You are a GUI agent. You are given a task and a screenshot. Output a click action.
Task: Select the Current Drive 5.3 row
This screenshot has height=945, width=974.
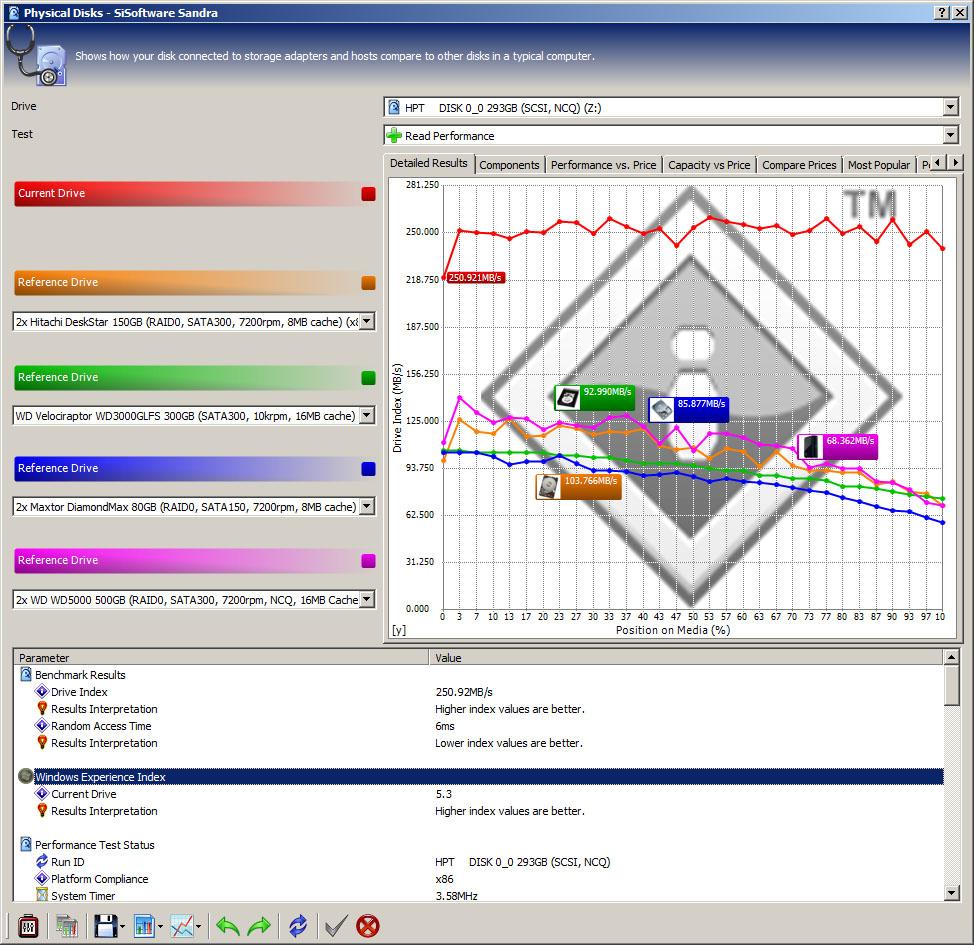[479, 794]
